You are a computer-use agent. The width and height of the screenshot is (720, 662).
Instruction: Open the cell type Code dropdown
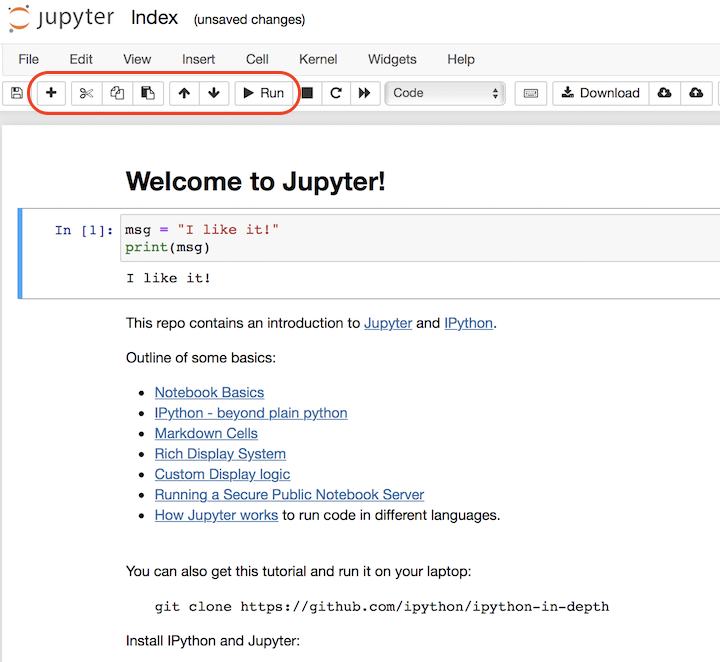(445, 93)
